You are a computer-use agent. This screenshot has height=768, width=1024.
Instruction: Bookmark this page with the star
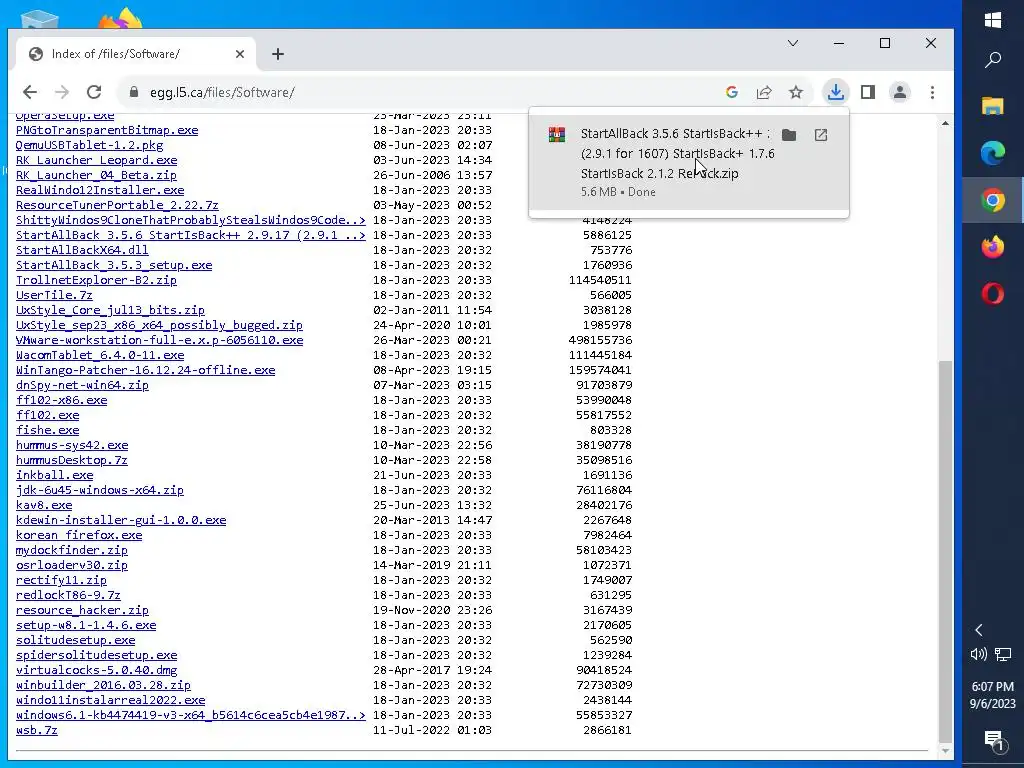coord(795,92)
